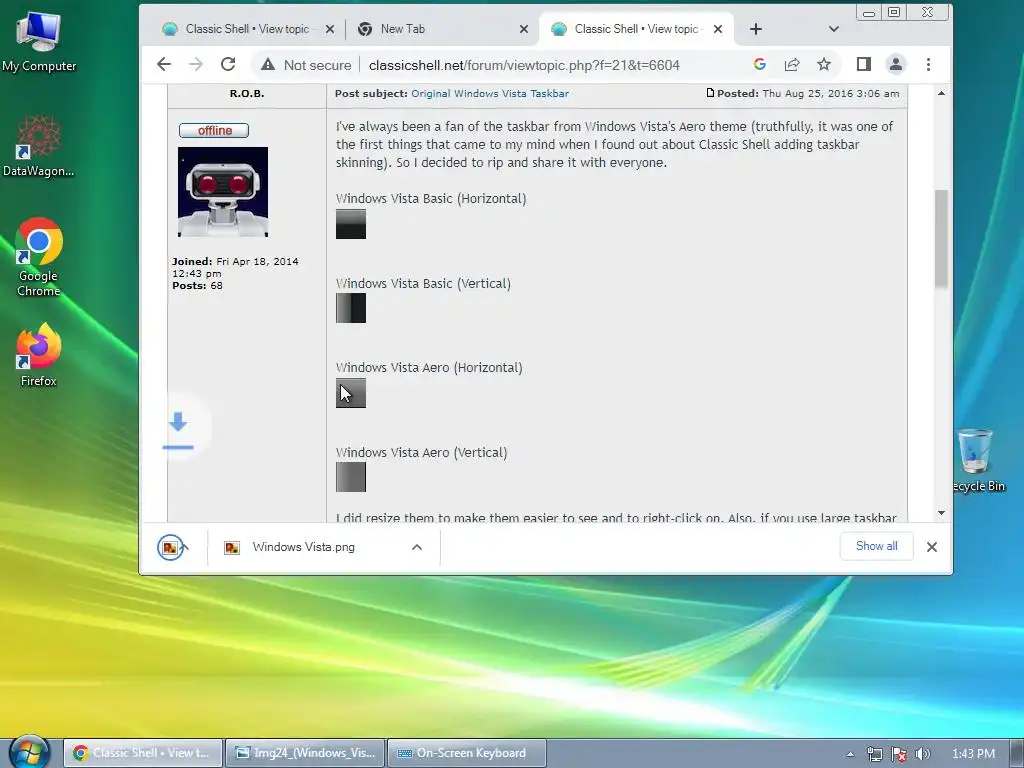Screen dimensions: 1024x768
Task: Click the post icon next to Posted
Action: [x=710, y=93]
